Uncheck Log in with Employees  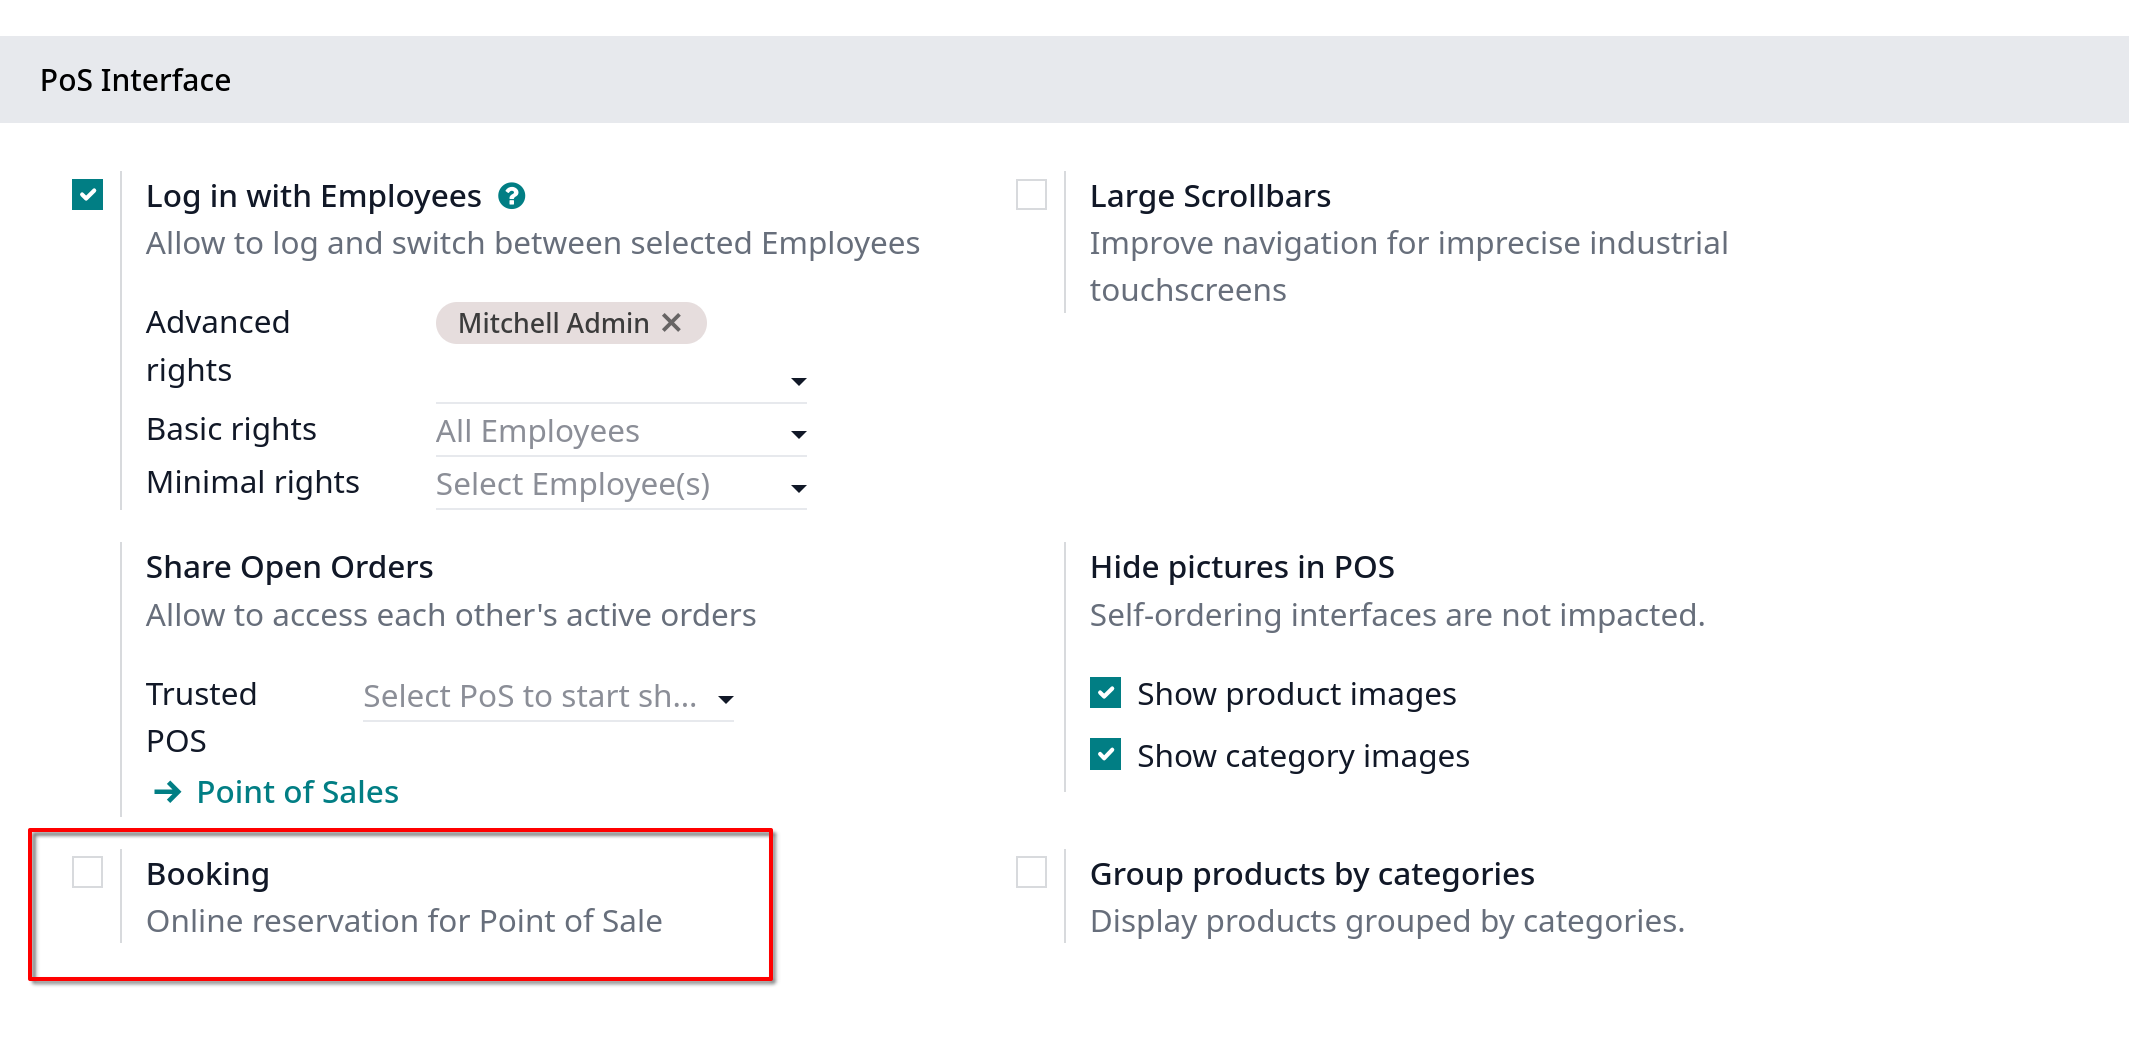pyautogui.click(x=88, y=194)
